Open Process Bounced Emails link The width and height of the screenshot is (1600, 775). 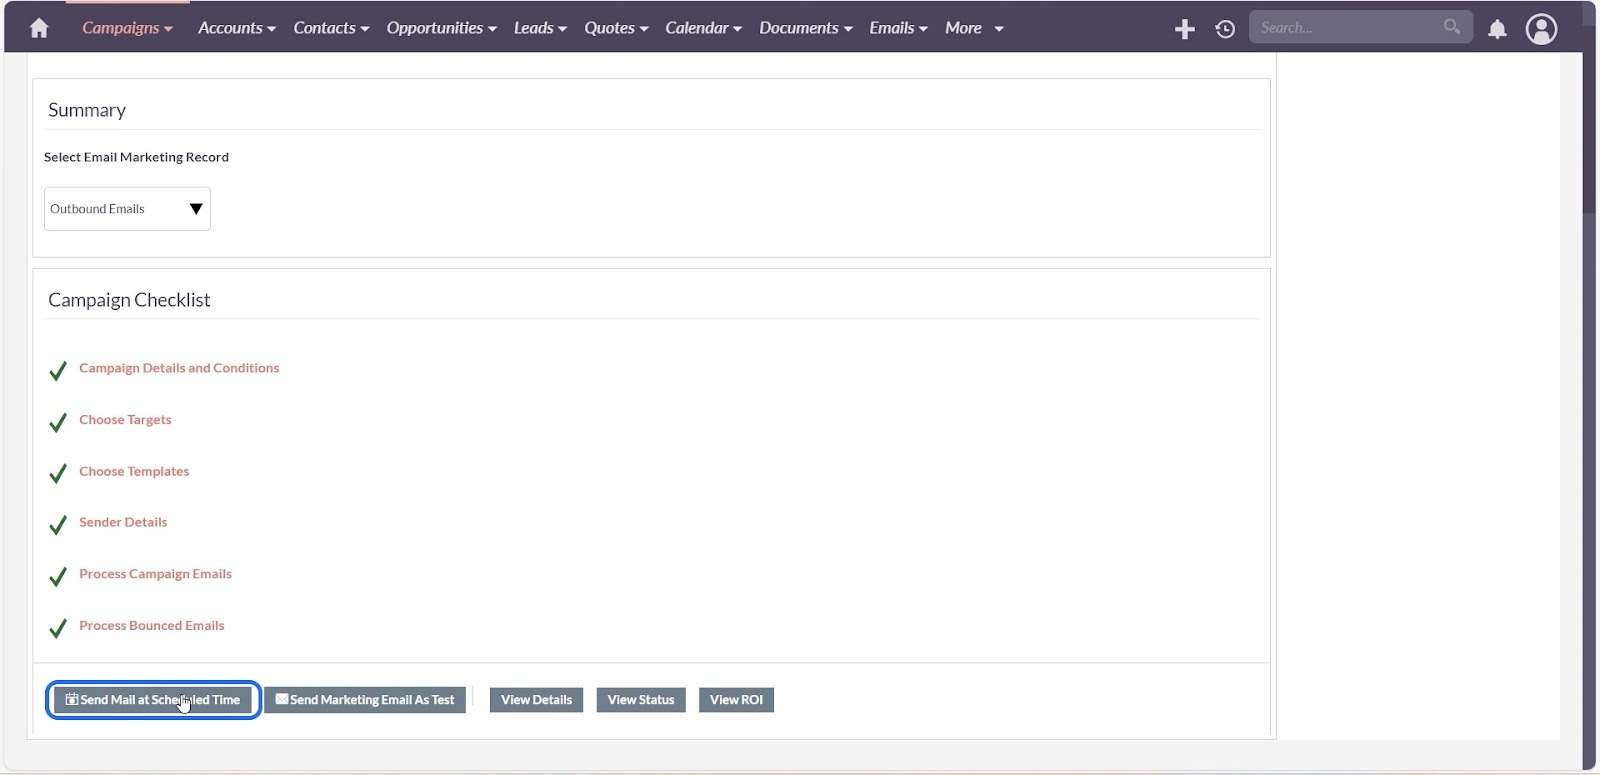(151, 626)
